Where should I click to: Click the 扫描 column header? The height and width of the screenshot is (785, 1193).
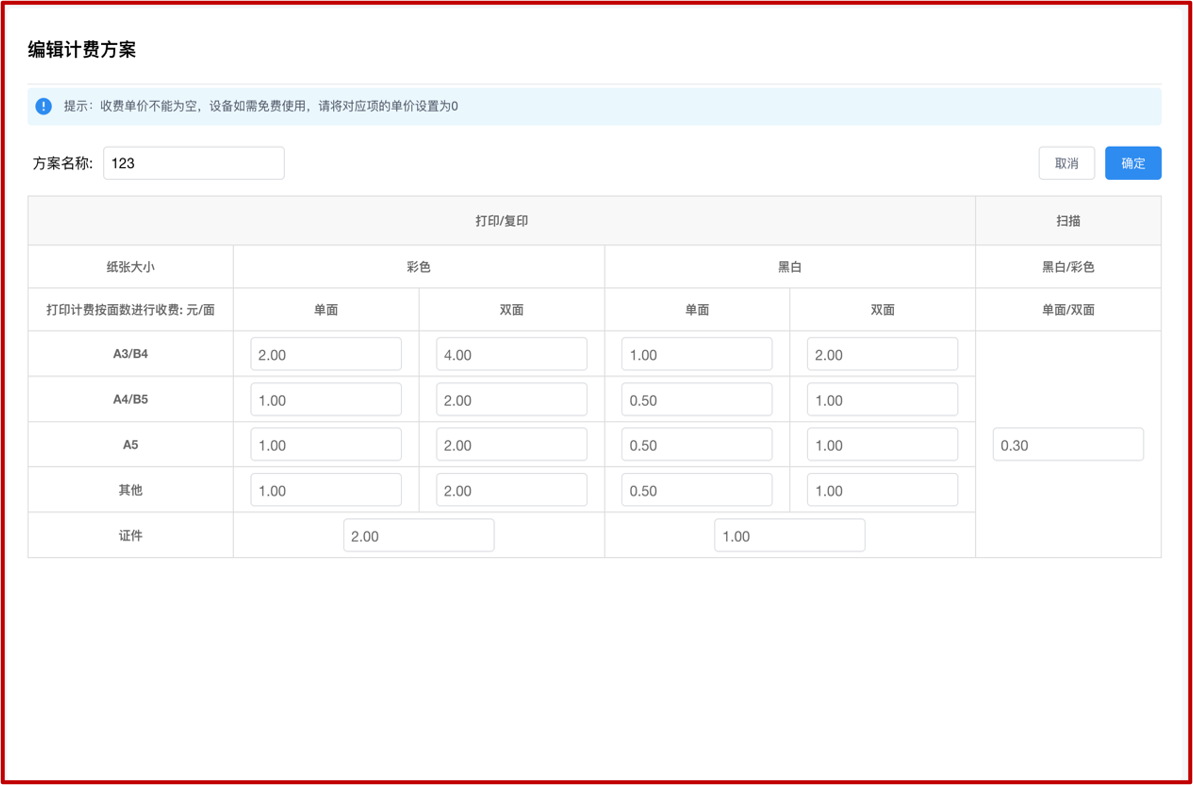click(x=1067, y=221)
